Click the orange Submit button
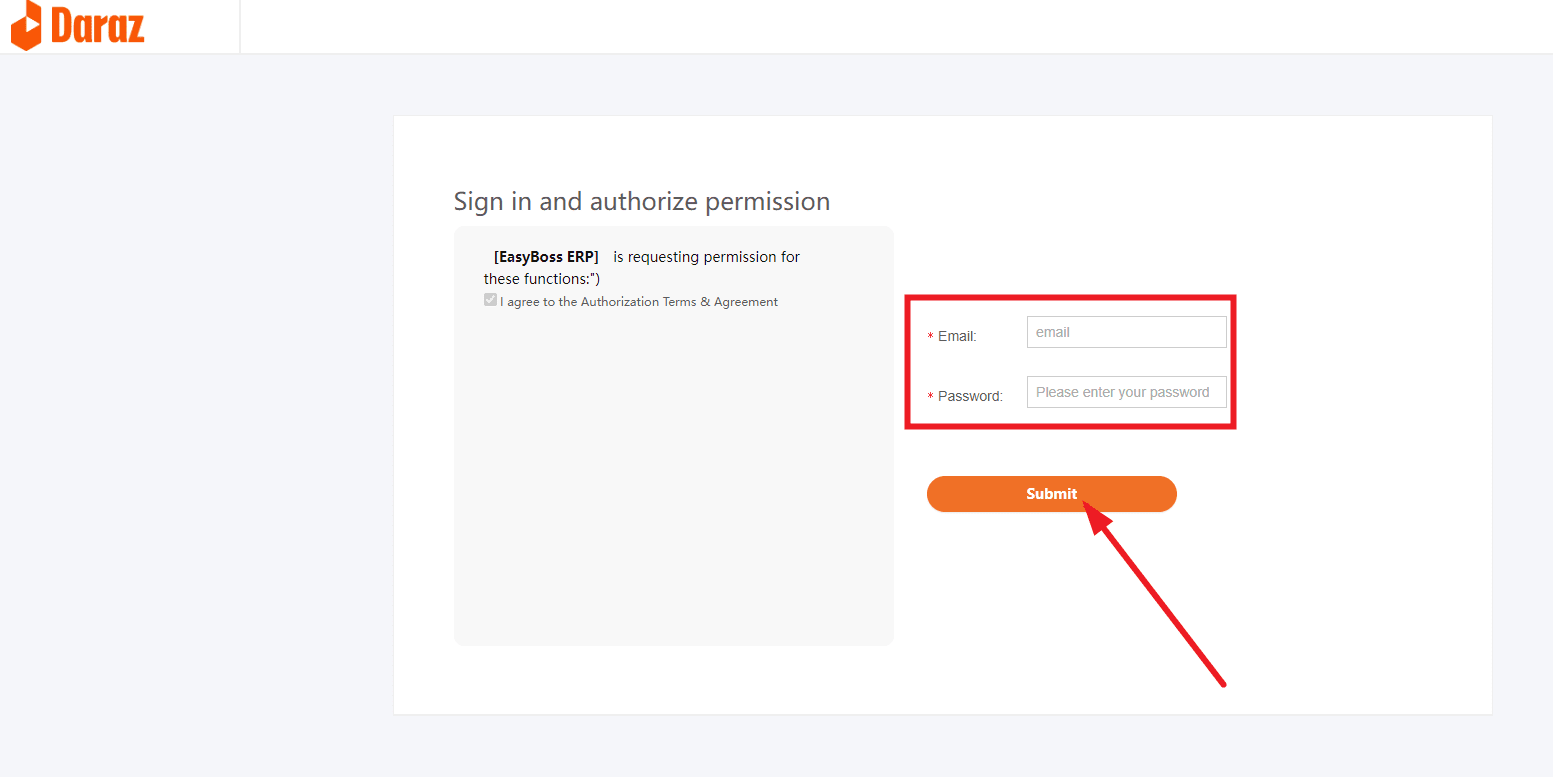This screenshot has width=1553, height=777. tap(1051, 494)
